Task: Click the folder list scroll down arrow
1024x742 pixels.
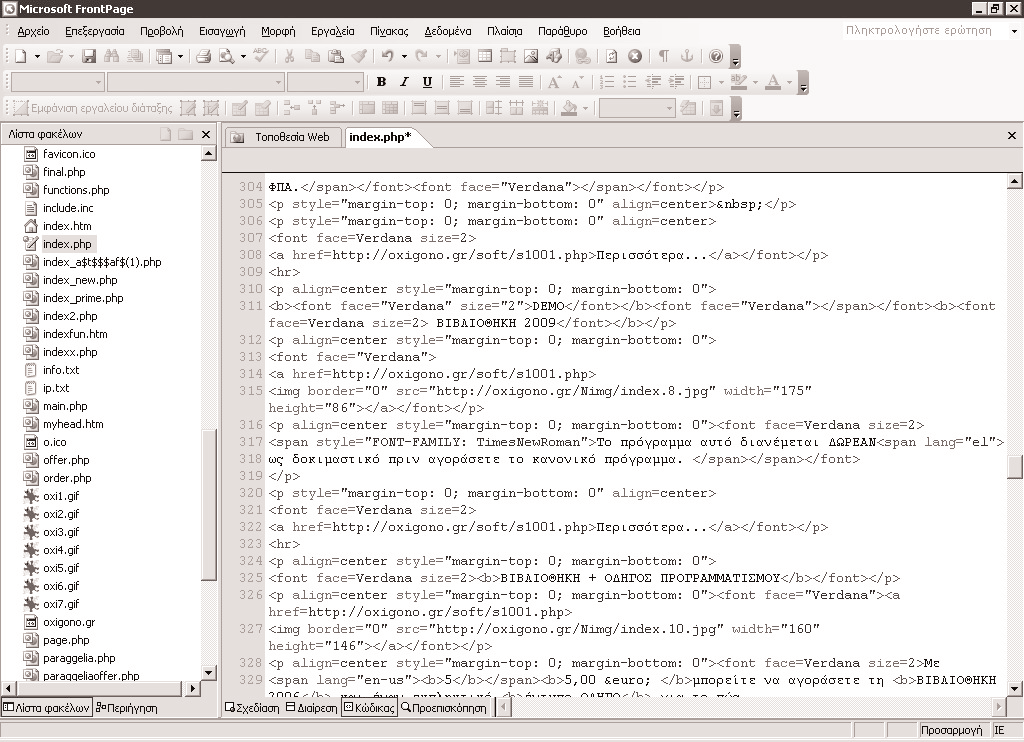Action: 208,673
